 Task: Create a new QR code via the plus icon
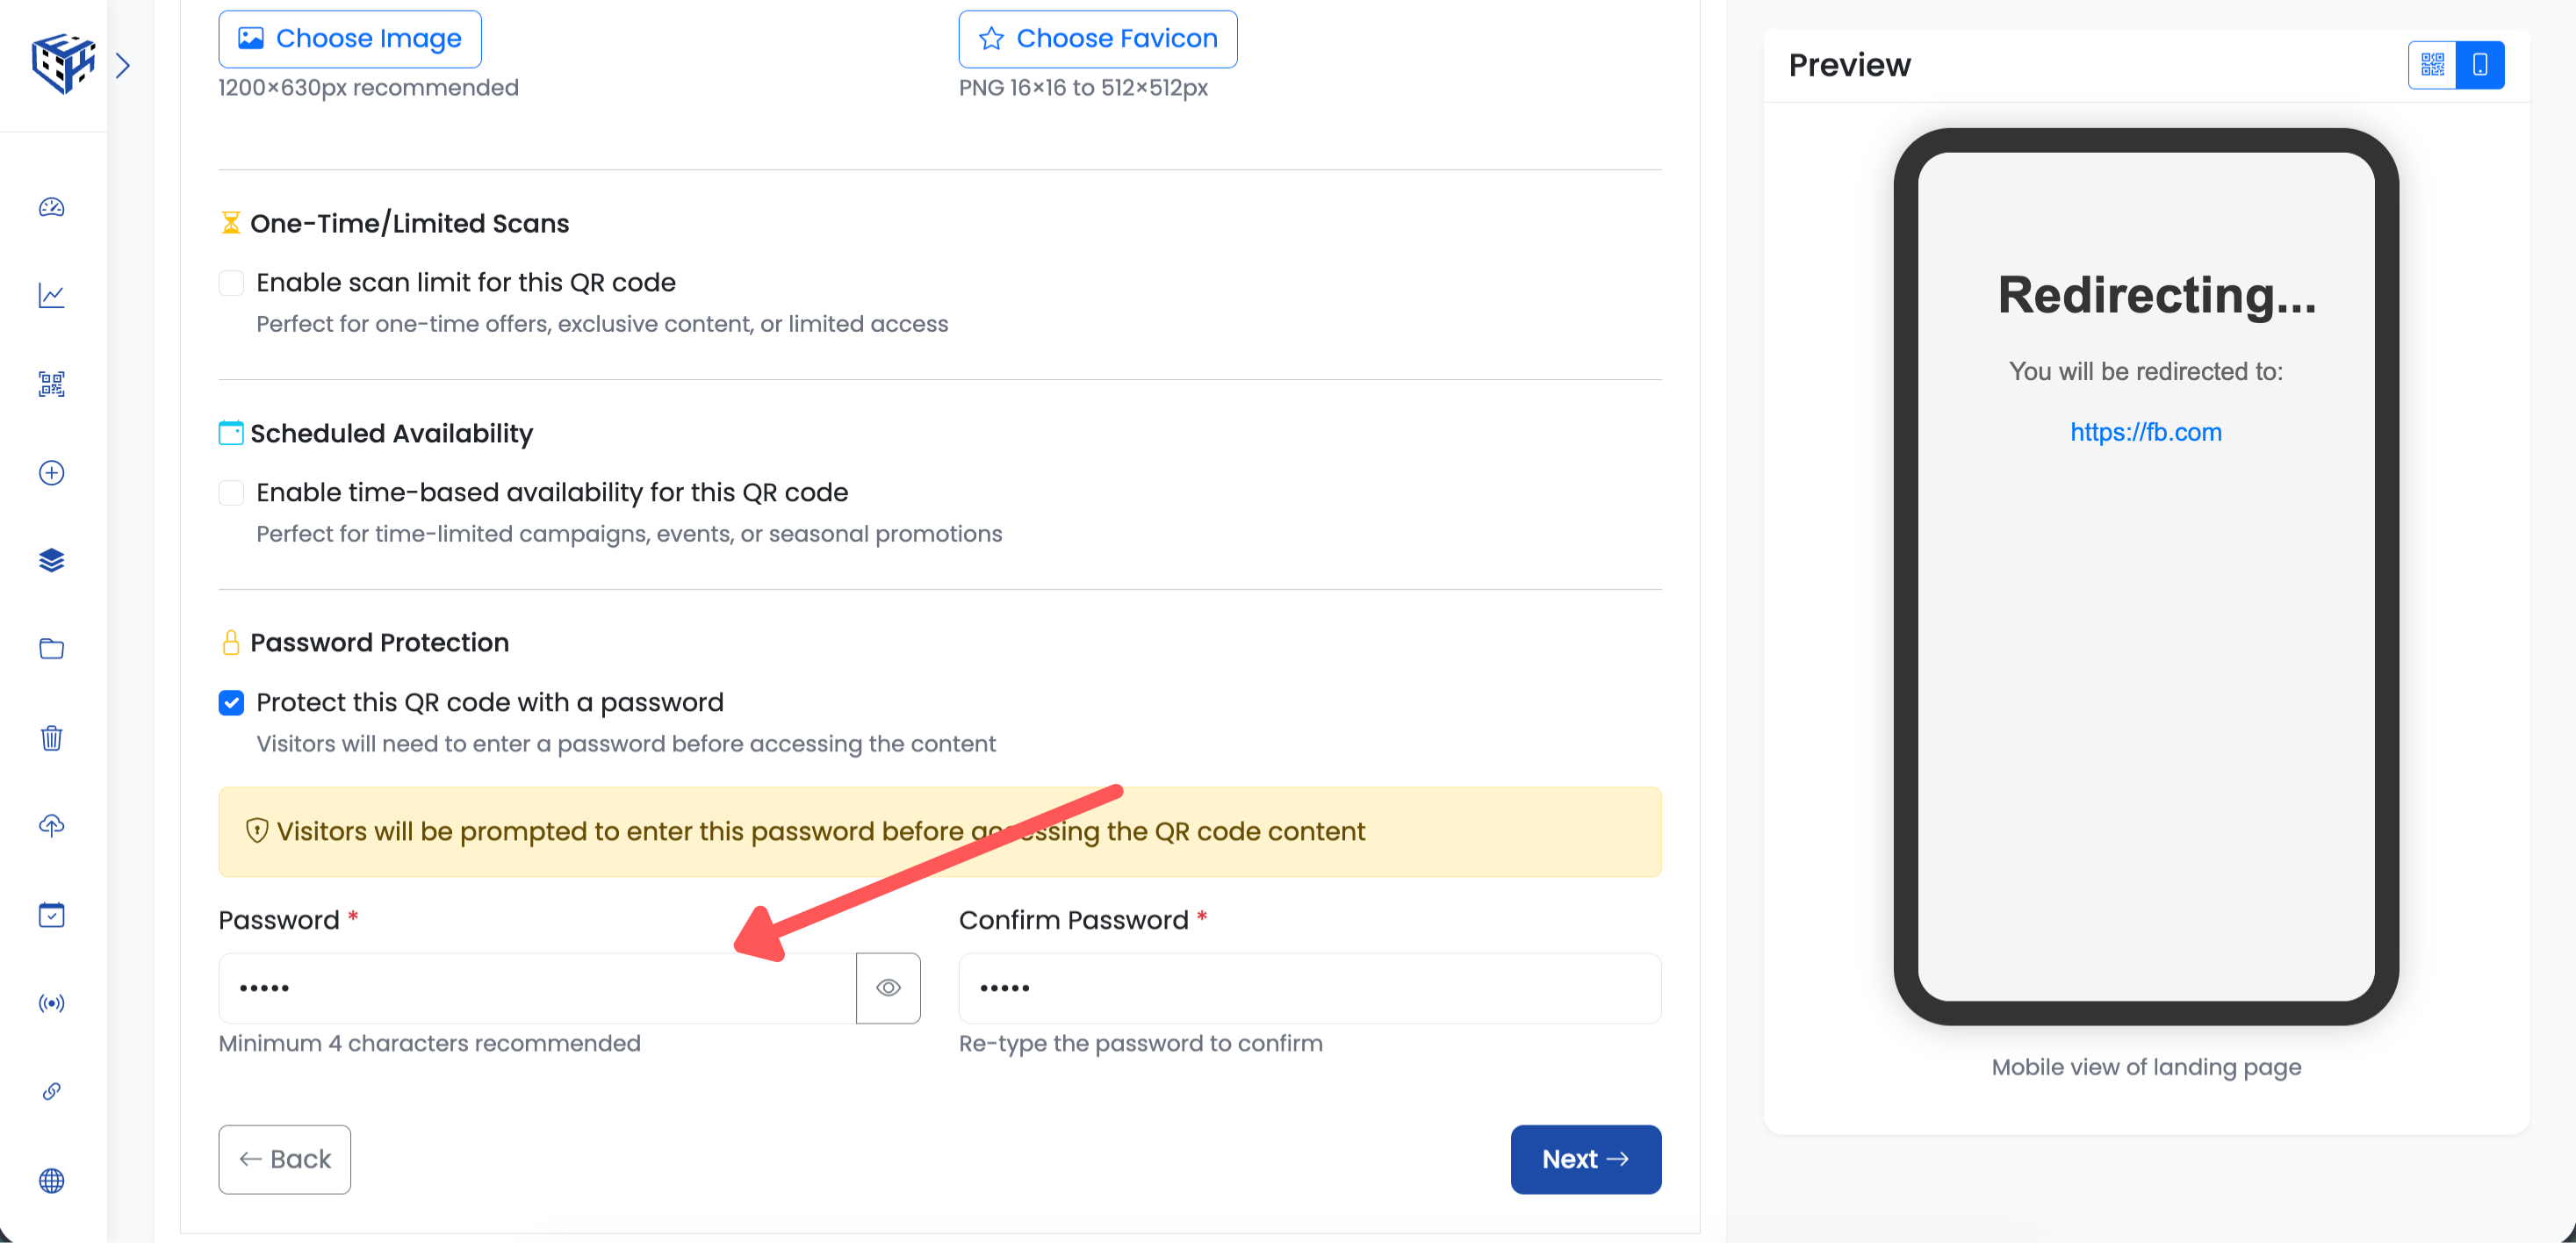[50, 472]
